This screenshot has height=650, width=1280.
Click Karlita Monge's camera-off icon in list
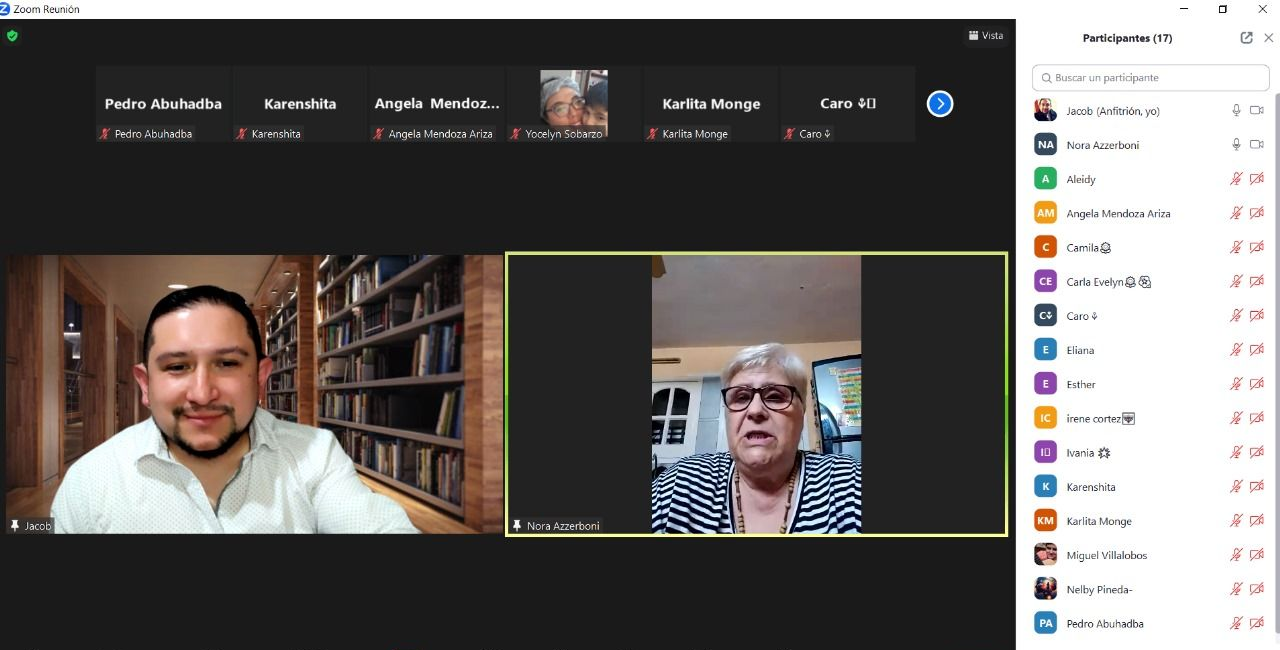(x=1257, y=521)
